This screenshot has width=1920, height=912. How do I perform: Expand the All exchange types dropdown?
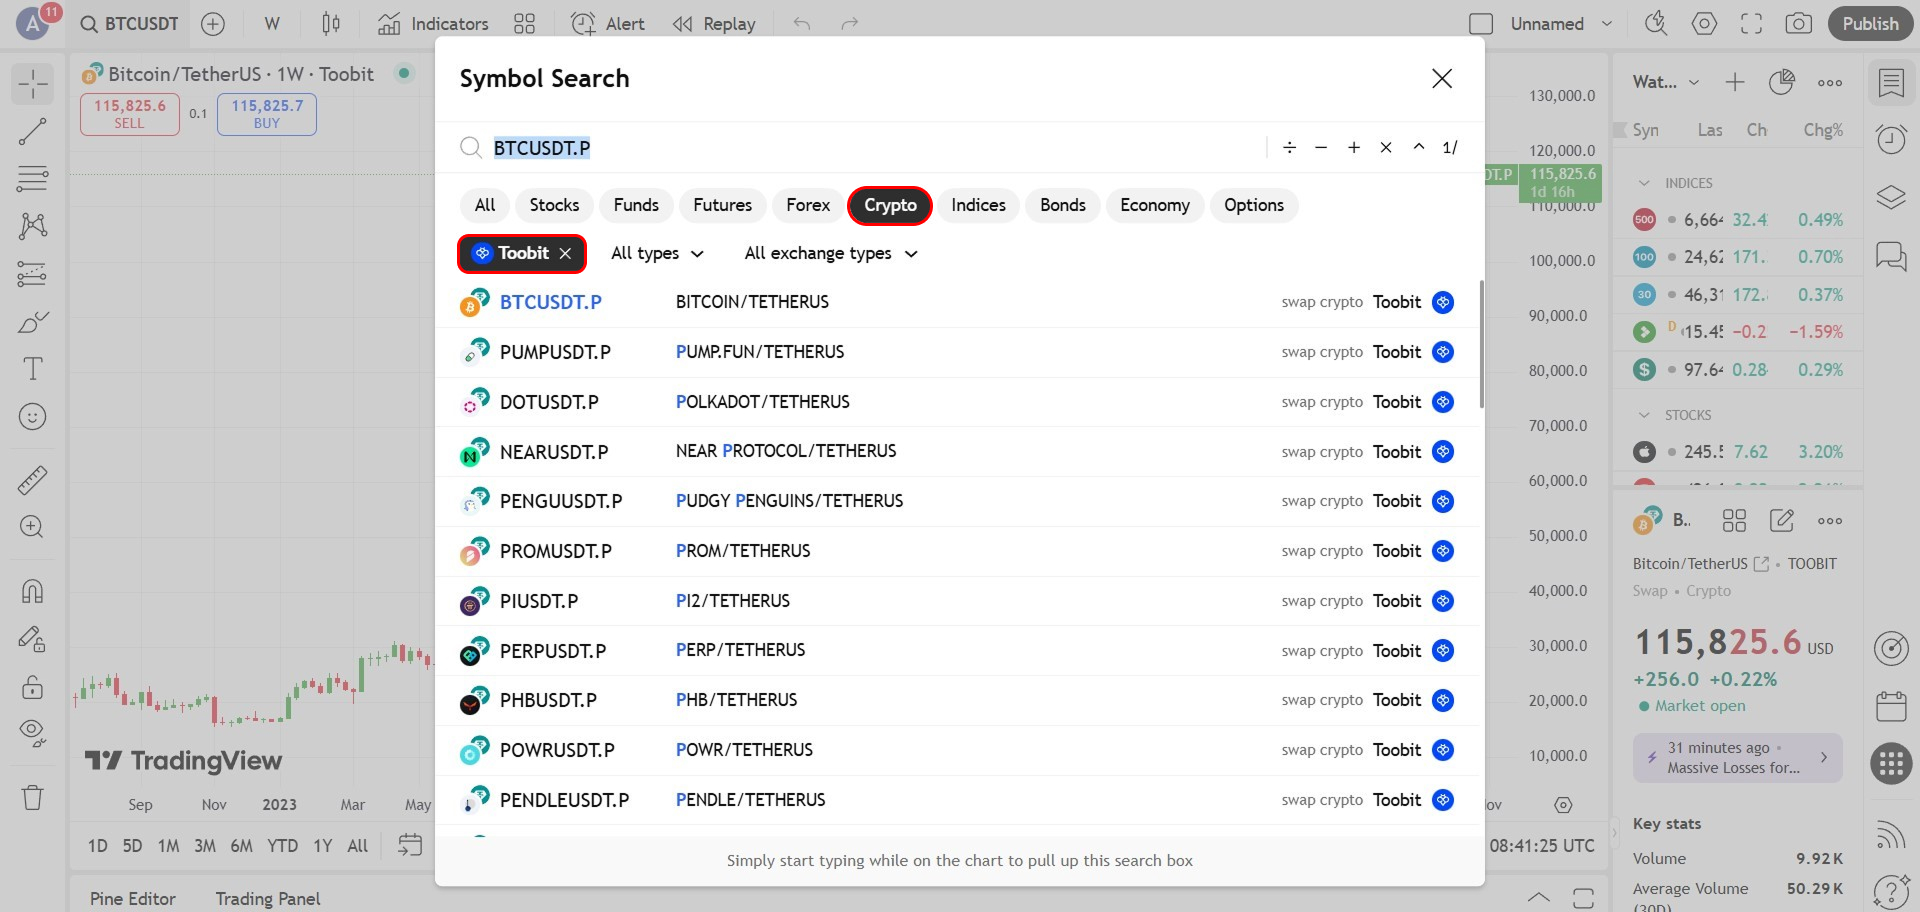point(831,254)
